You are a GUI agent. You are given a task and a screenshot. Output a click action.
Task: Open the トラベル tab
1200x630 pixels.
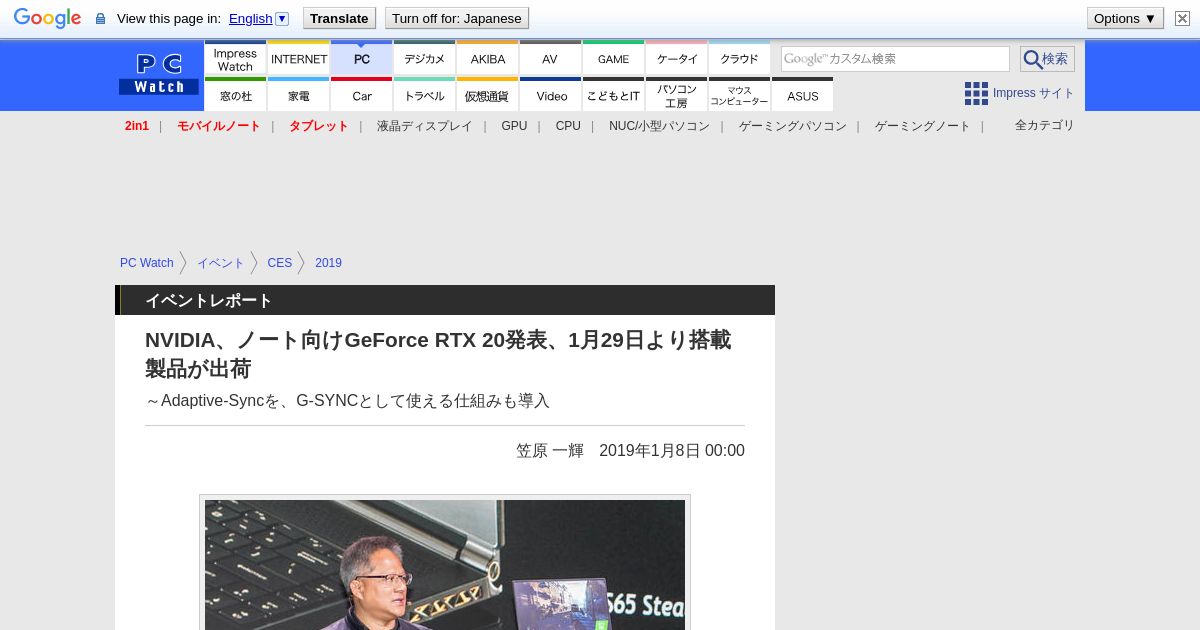click(x=424, y=95)
